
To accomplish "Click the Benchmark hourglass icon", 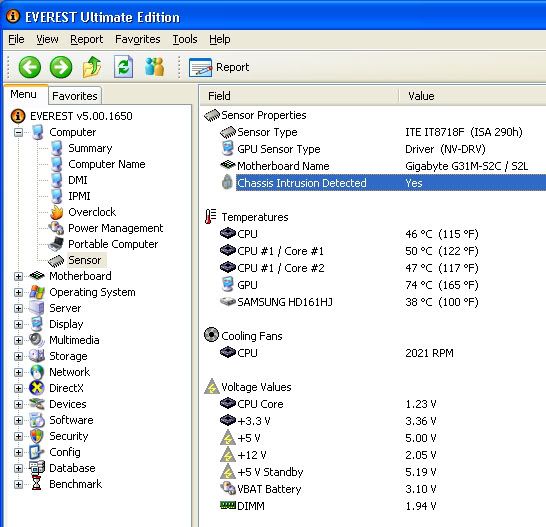I will [37, 484].
